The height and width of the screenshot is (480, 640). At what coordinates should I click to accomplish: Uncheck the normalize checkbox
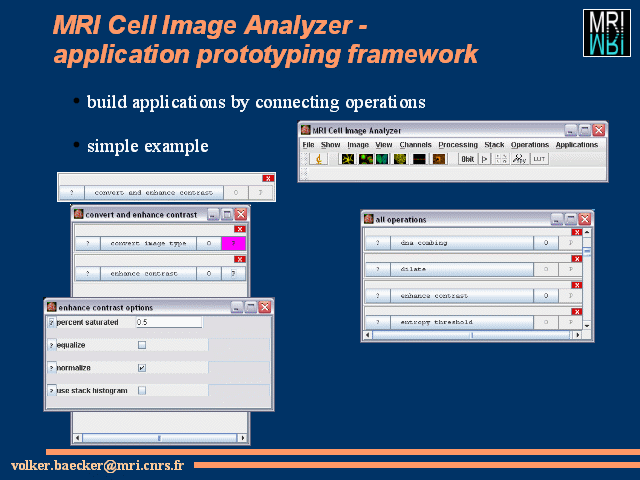(142, 368)
